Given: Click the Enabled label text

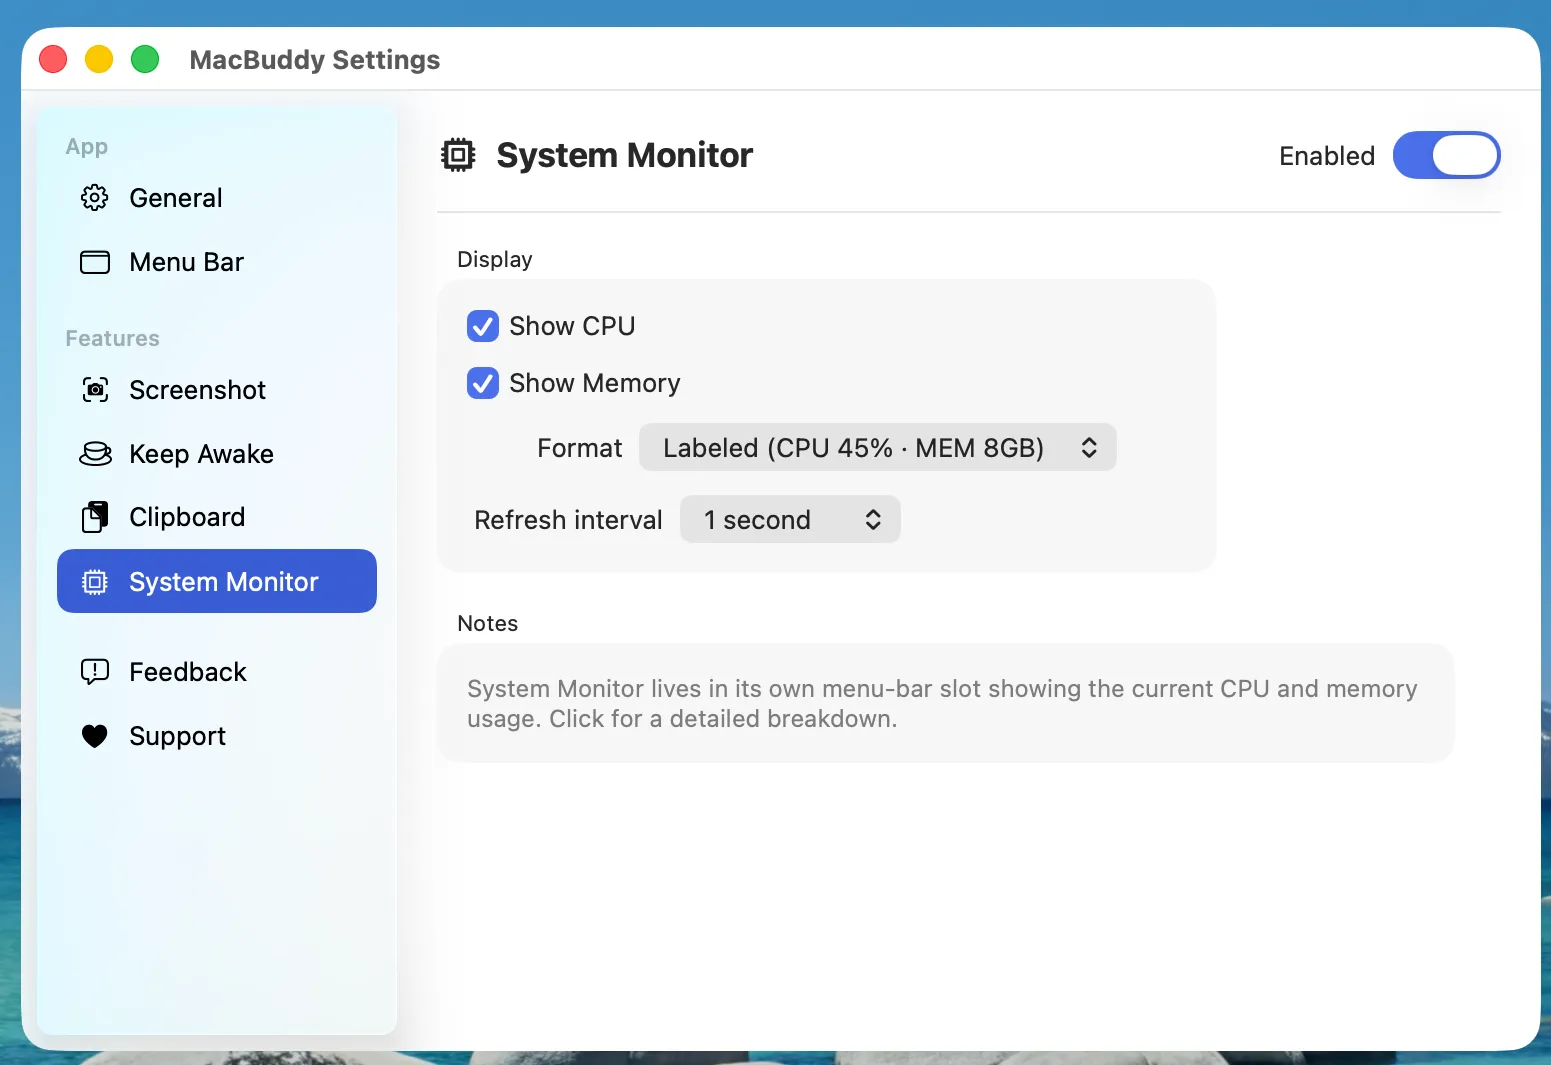Looking at the screenshot, I should pos(1327,156).
